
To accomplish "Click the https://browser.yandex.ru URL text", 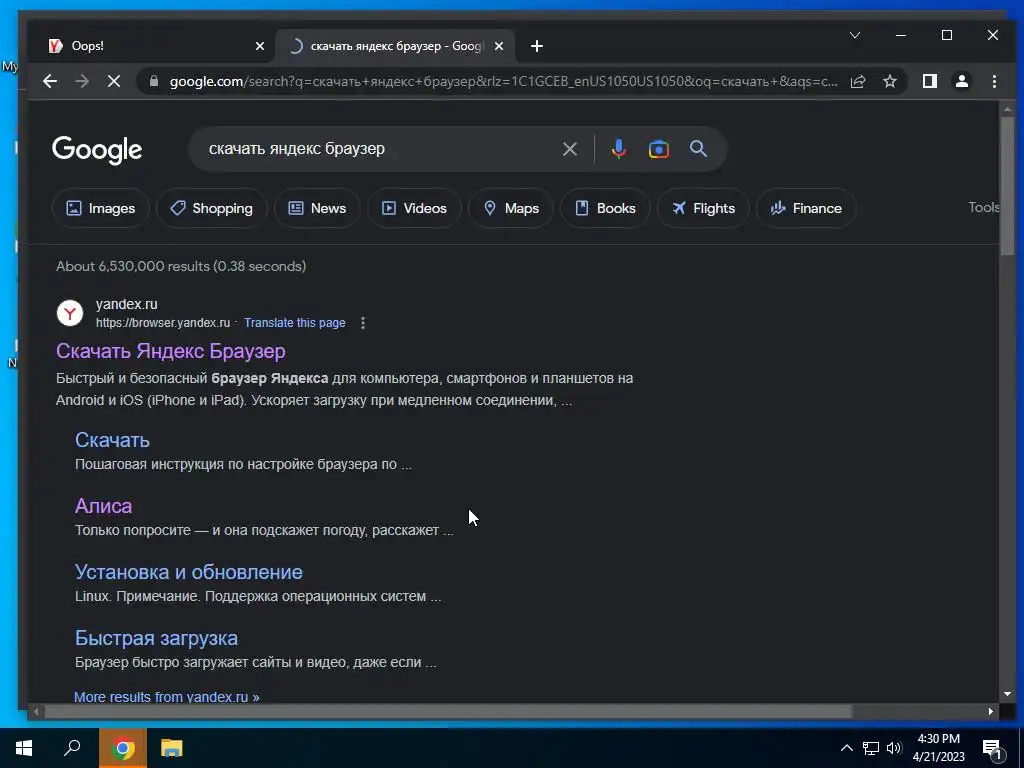I will [163, 323].
